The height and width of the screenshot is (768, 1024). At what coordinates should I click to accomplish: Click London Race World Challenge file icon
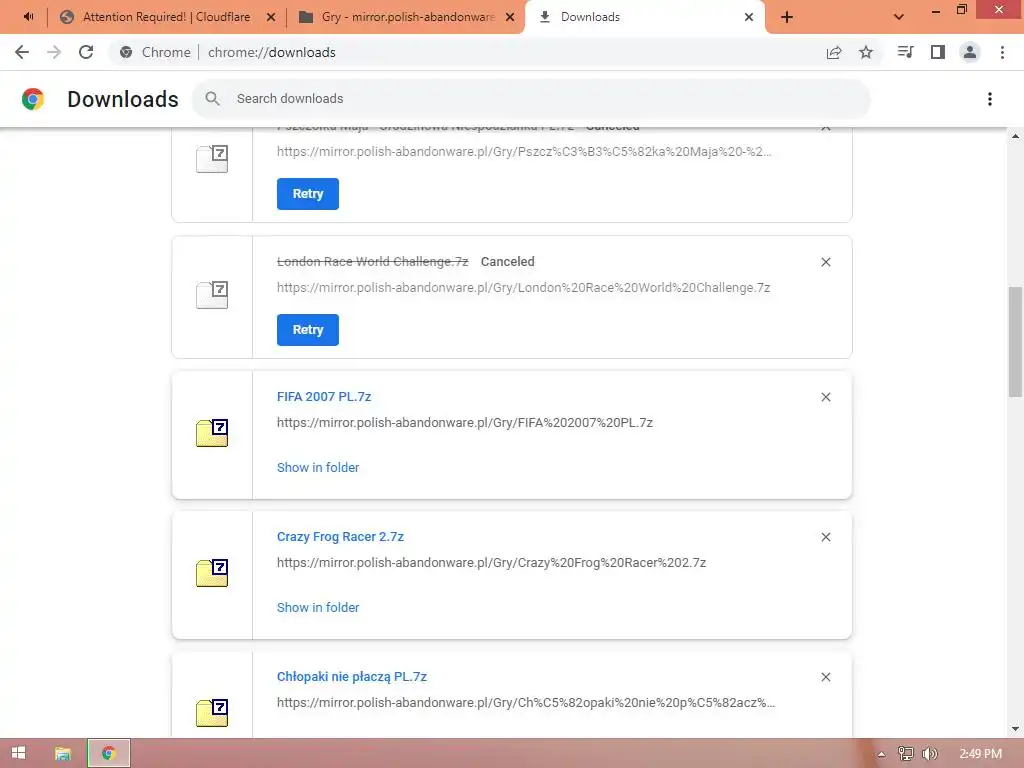click(x=212, y=295)
